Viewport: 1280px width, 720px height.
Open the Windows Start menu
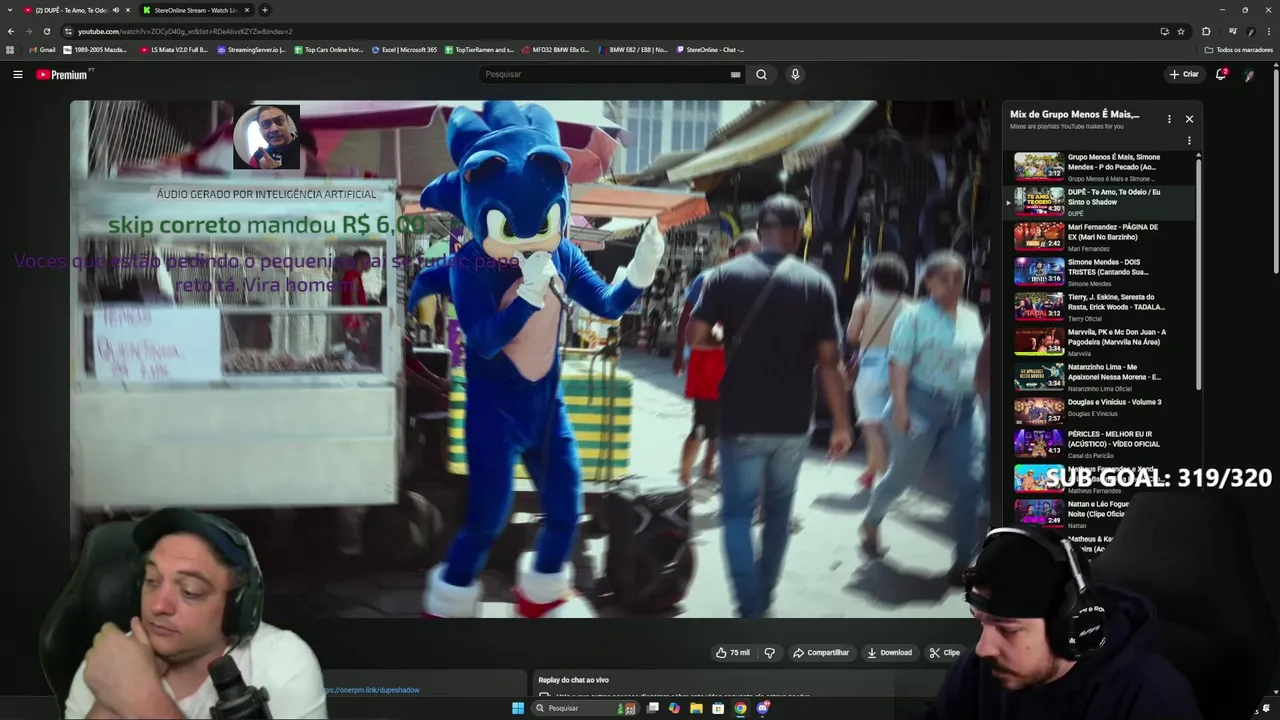518,708
